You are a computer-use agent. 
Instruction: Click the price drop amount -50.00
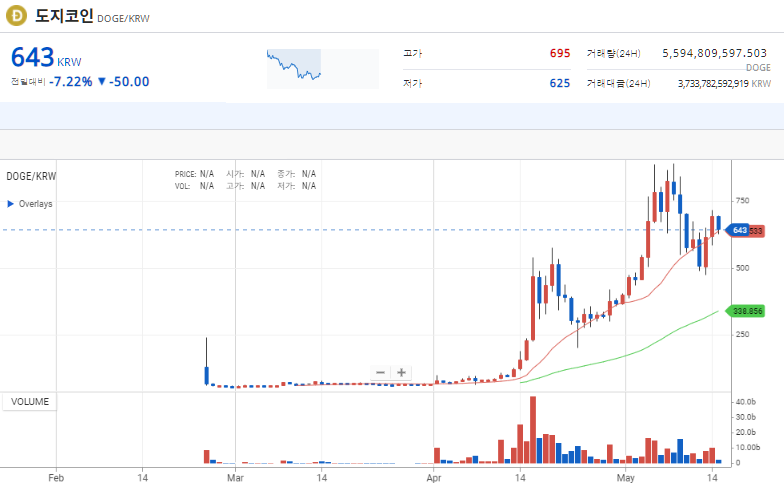tap(129, 82)
